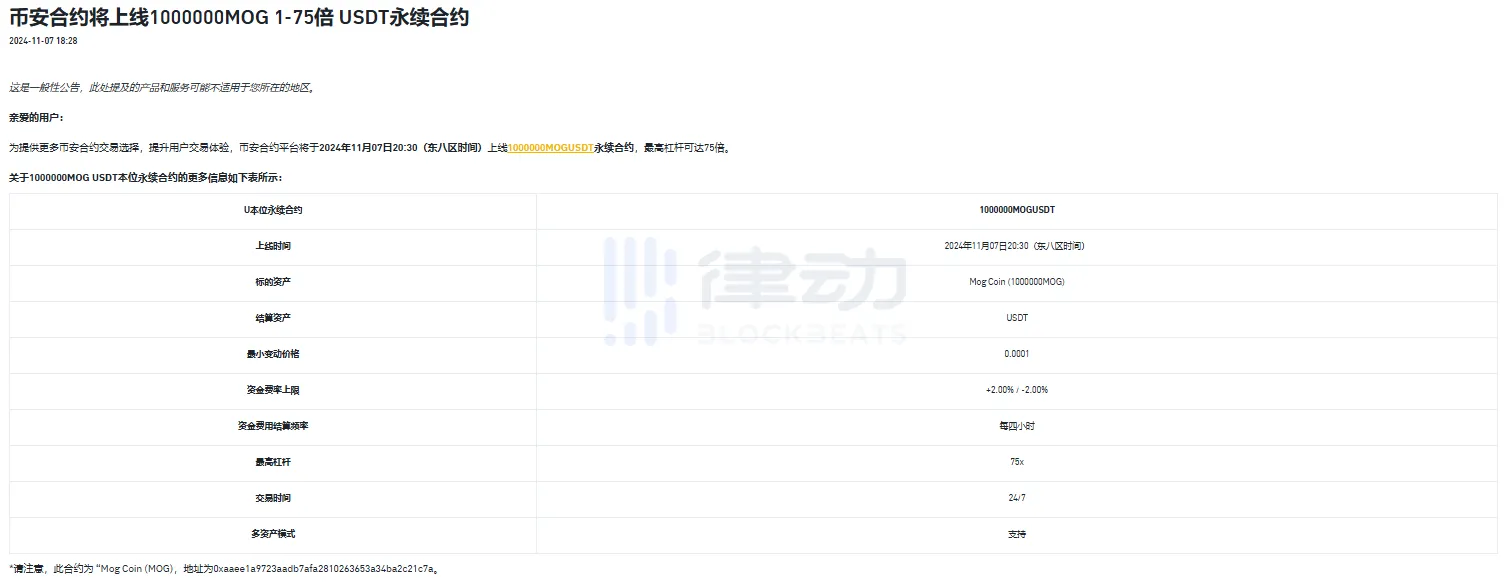
Task: Click the 'USDT' value cell
Action: click(1017, 318)
